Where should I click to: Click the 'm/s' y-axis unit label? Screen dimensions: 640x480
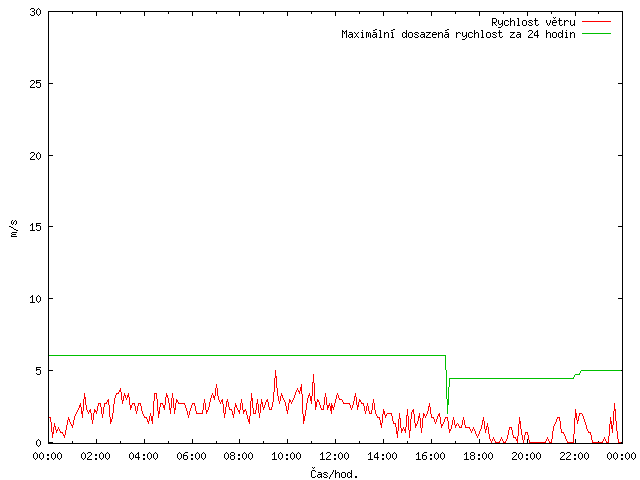point(14,229)
